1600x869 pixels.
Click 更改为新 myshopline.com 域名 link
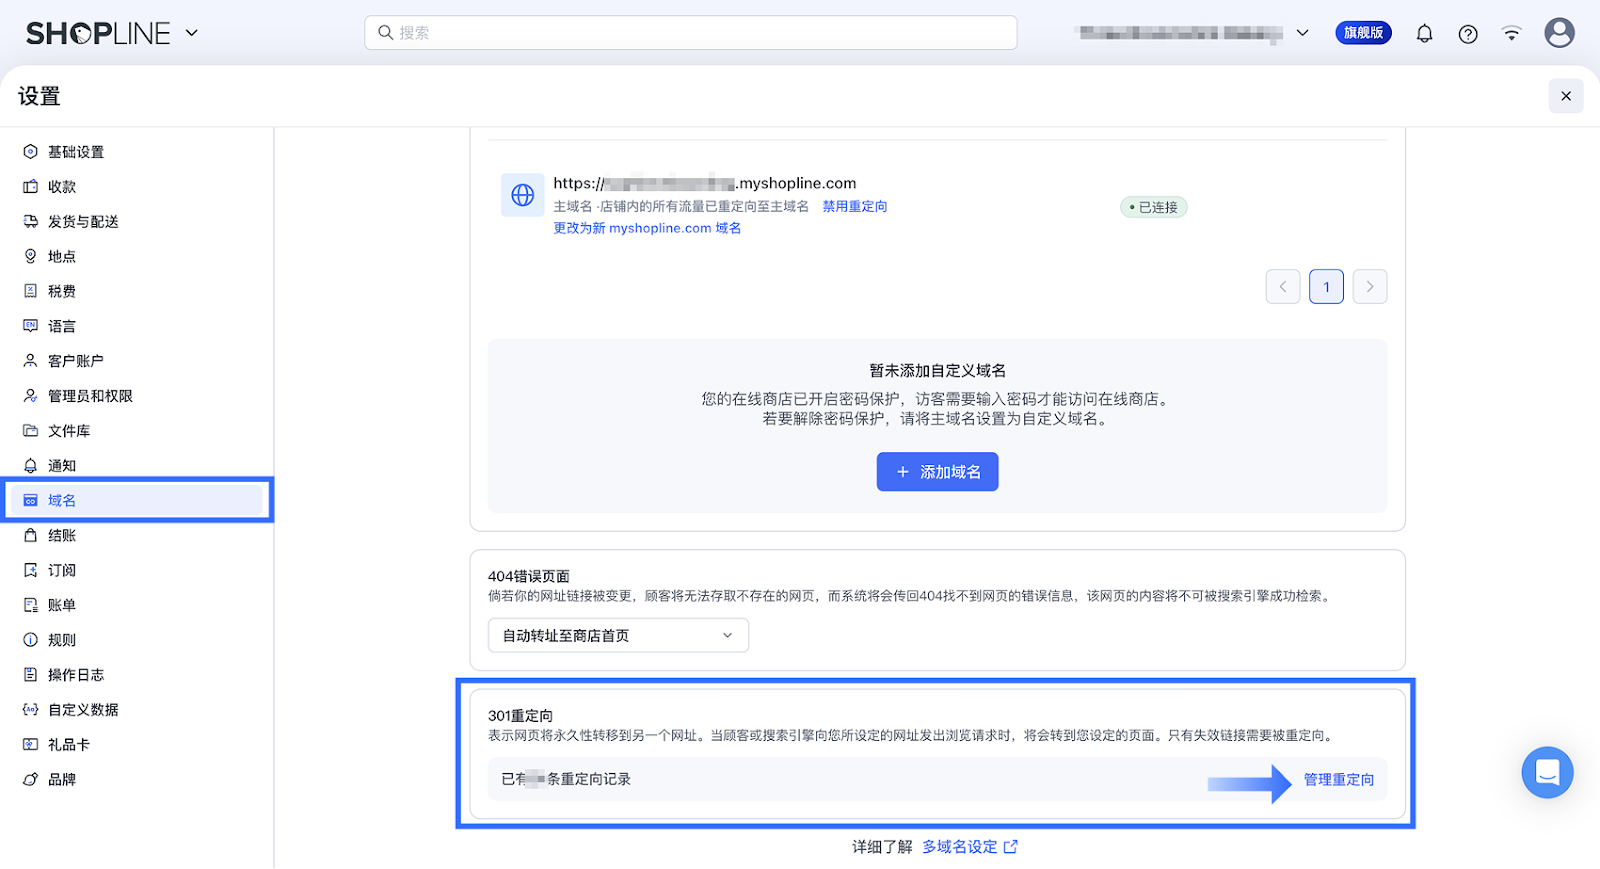click(x=647, y=228)
